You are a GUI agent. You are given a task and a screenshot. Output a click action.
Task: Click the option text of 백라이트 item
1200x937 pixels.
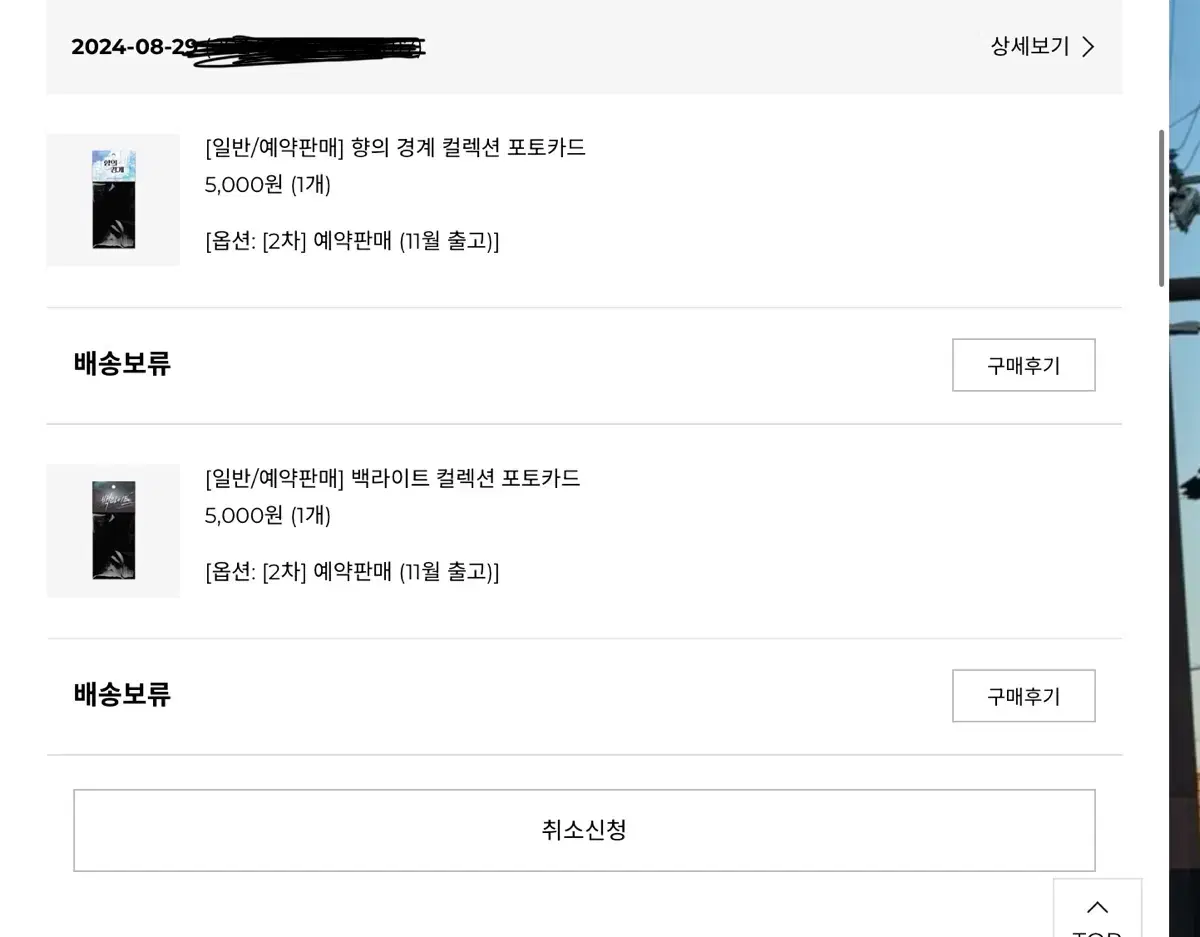[352, 572]
